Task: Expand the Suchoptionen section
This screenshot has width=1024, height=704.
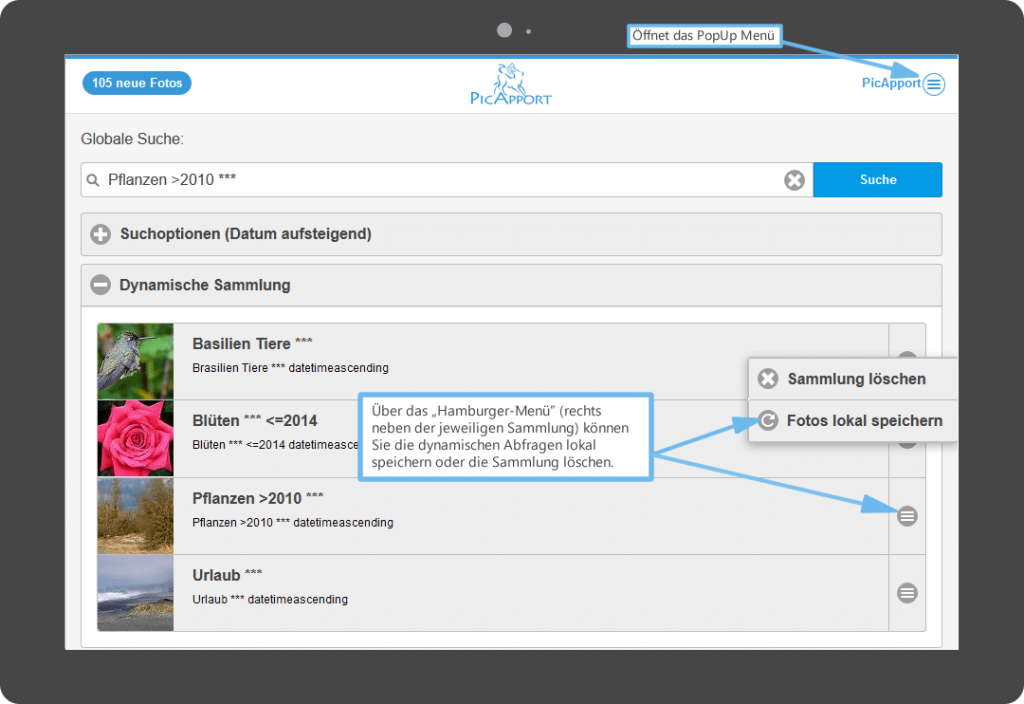Action: pyautogui.click(x=100, y=235)
